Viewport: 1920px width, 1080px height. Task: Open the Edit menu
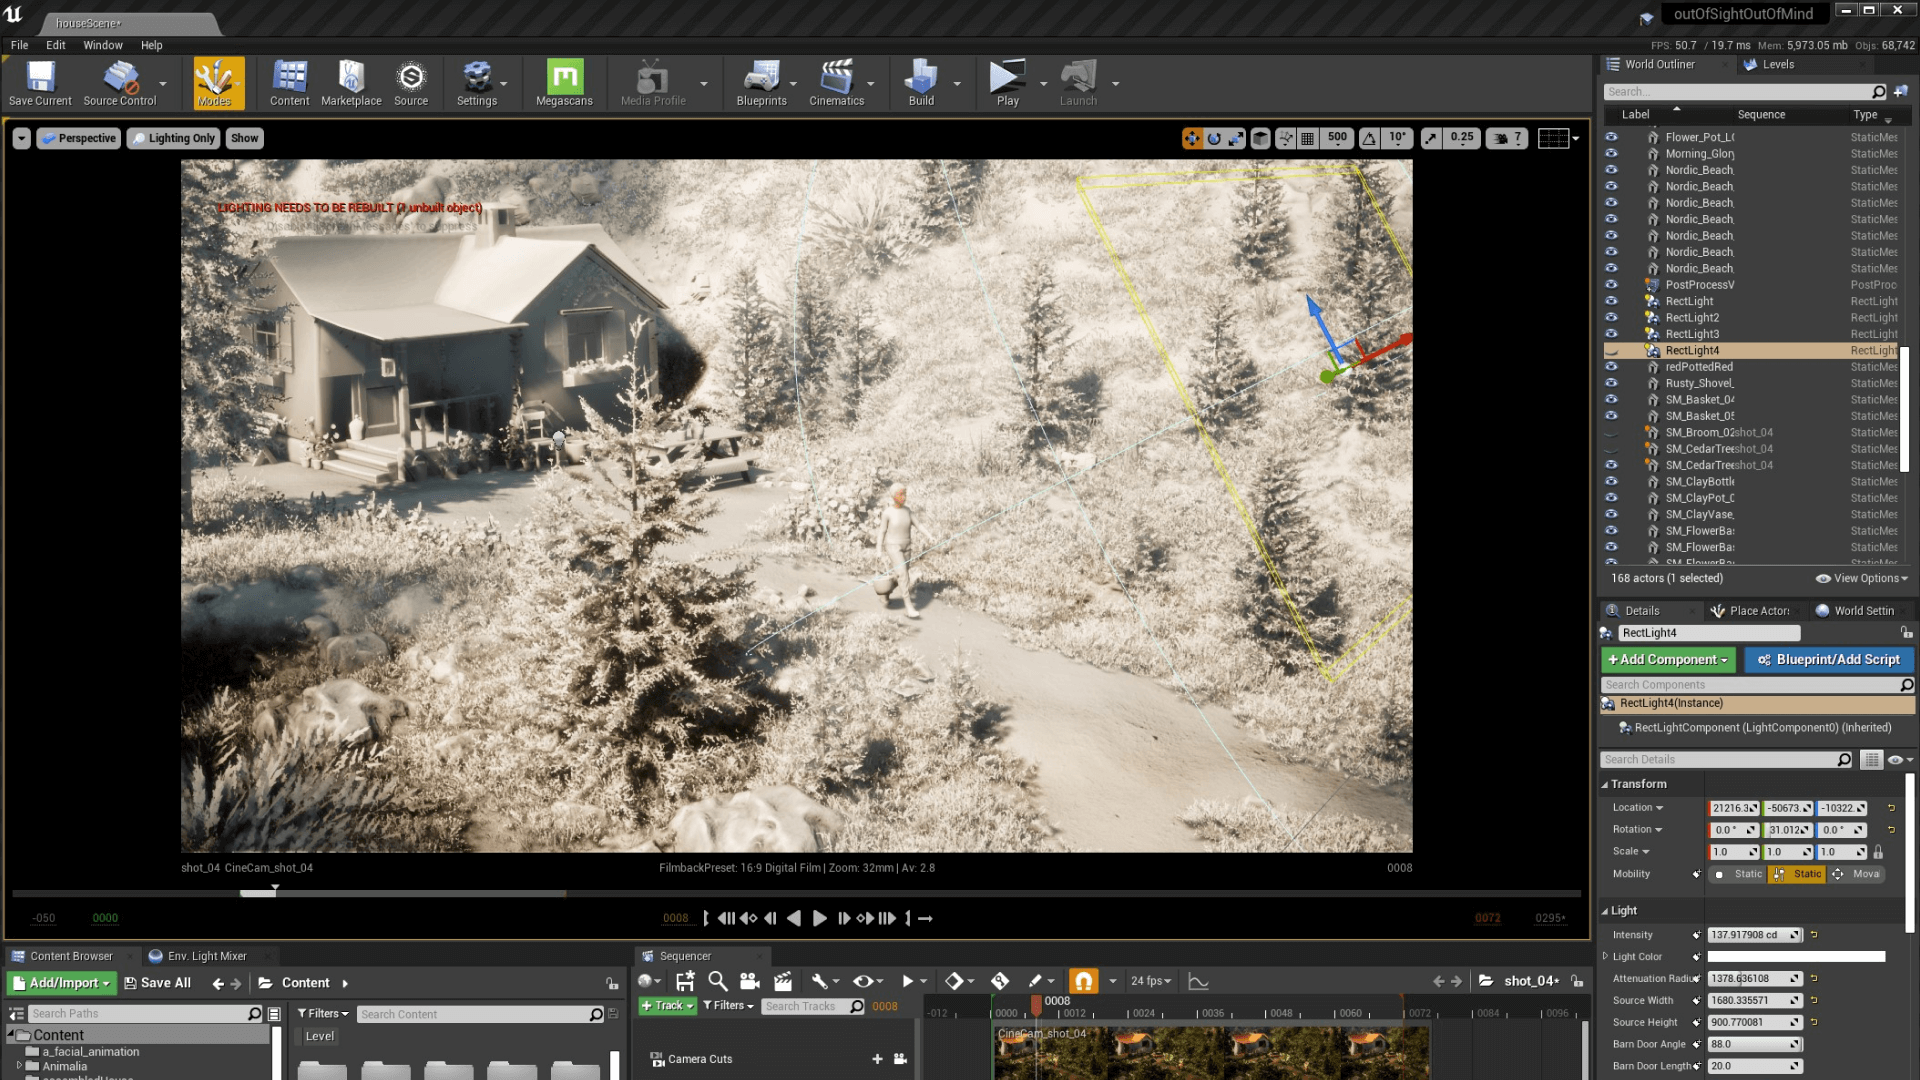[55, 45]
